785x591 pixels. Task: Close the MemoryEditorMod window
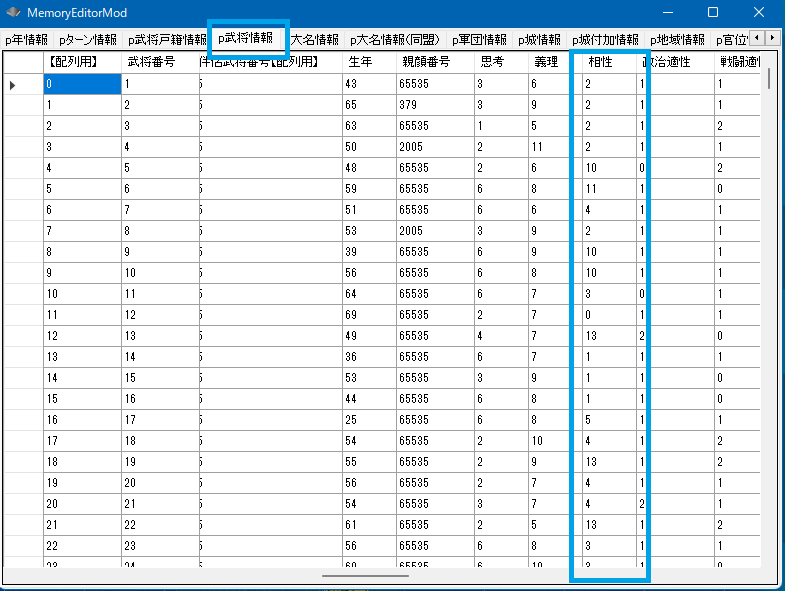758,12
